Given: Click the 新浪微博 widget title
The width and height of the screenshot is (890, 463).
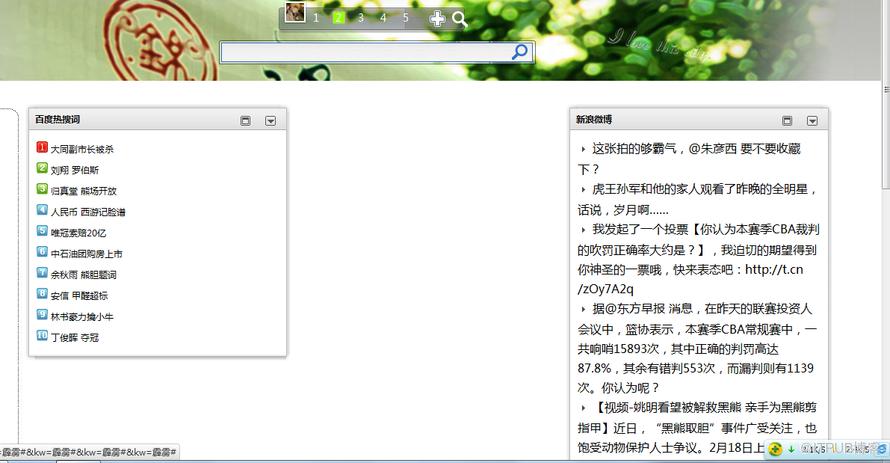Looking at the screenshot, I should click(594, 120).
